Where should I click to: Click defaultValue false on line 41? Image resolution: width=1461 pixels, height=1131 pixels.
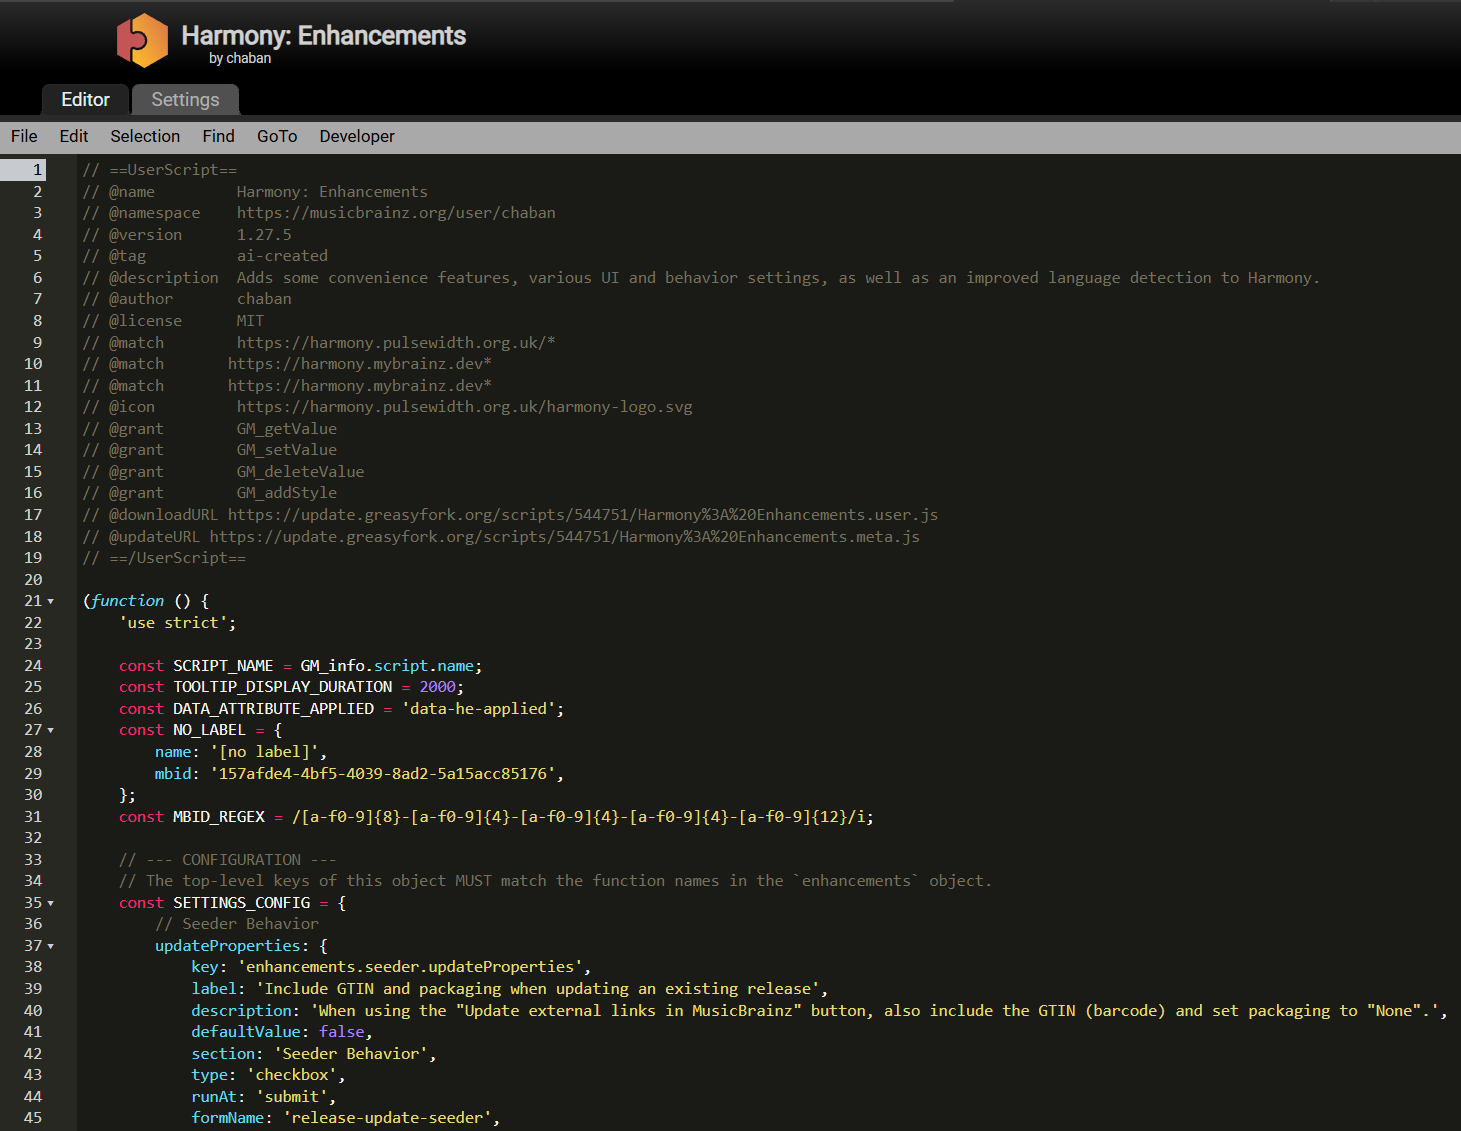341,1032
